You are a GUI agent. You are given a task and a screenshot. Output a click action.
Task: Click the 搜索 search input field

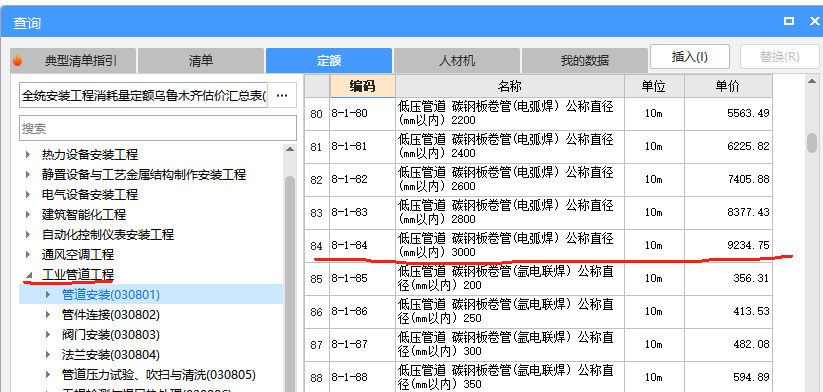(x=158, y=128)
